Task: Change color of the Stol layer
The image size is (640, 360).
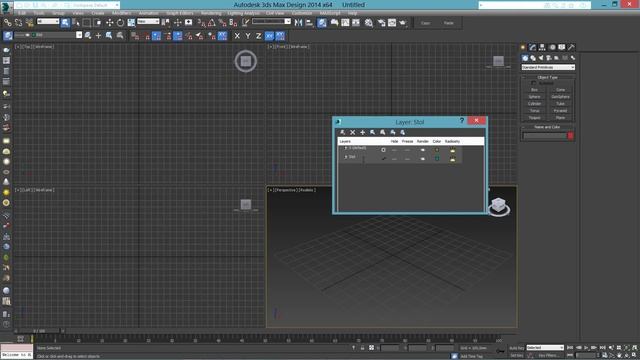Action: click(437, 158)
